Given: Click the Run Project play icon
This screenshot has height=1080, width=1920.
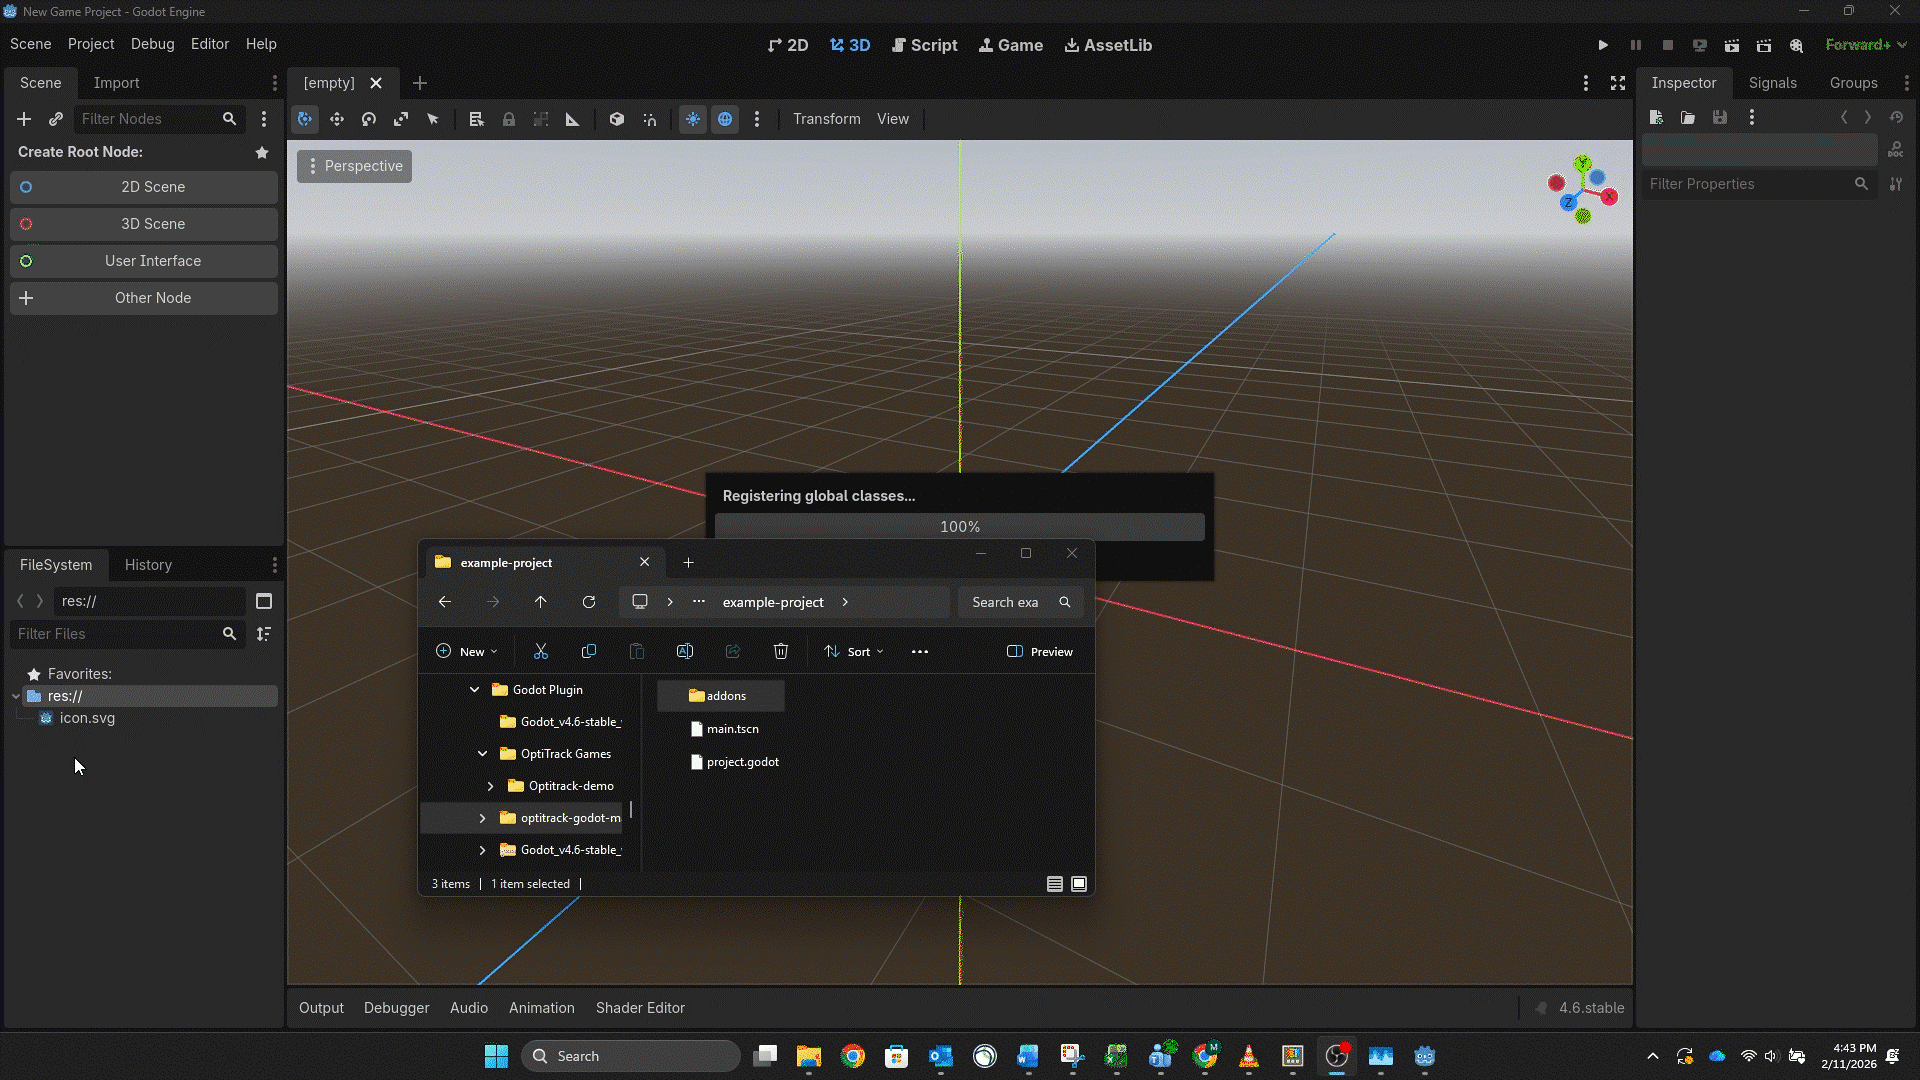Looking at the screenshot, I should [x=1603, y=45].
